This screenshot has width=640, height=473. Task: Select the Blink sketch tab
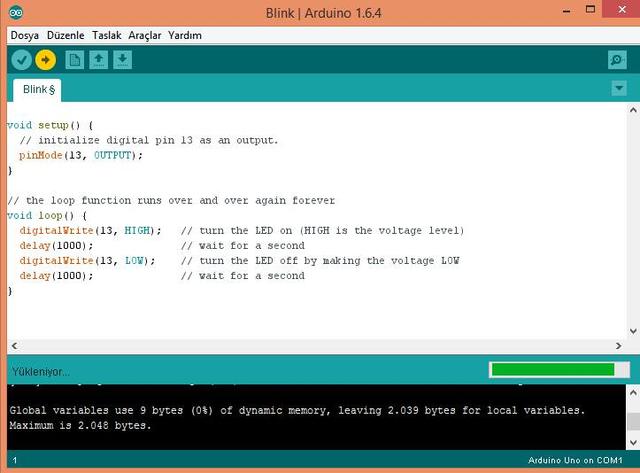38,90
